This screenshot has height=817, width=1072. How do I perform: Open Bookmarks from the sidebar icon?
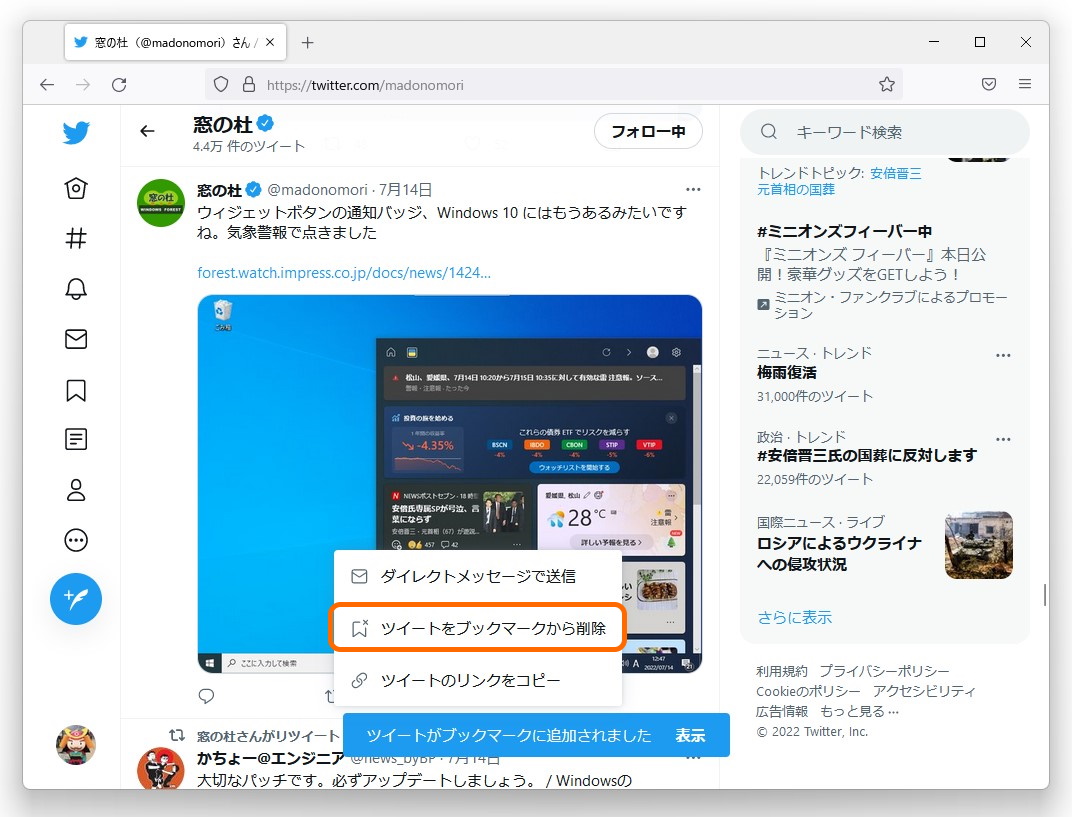pos(75,390)
